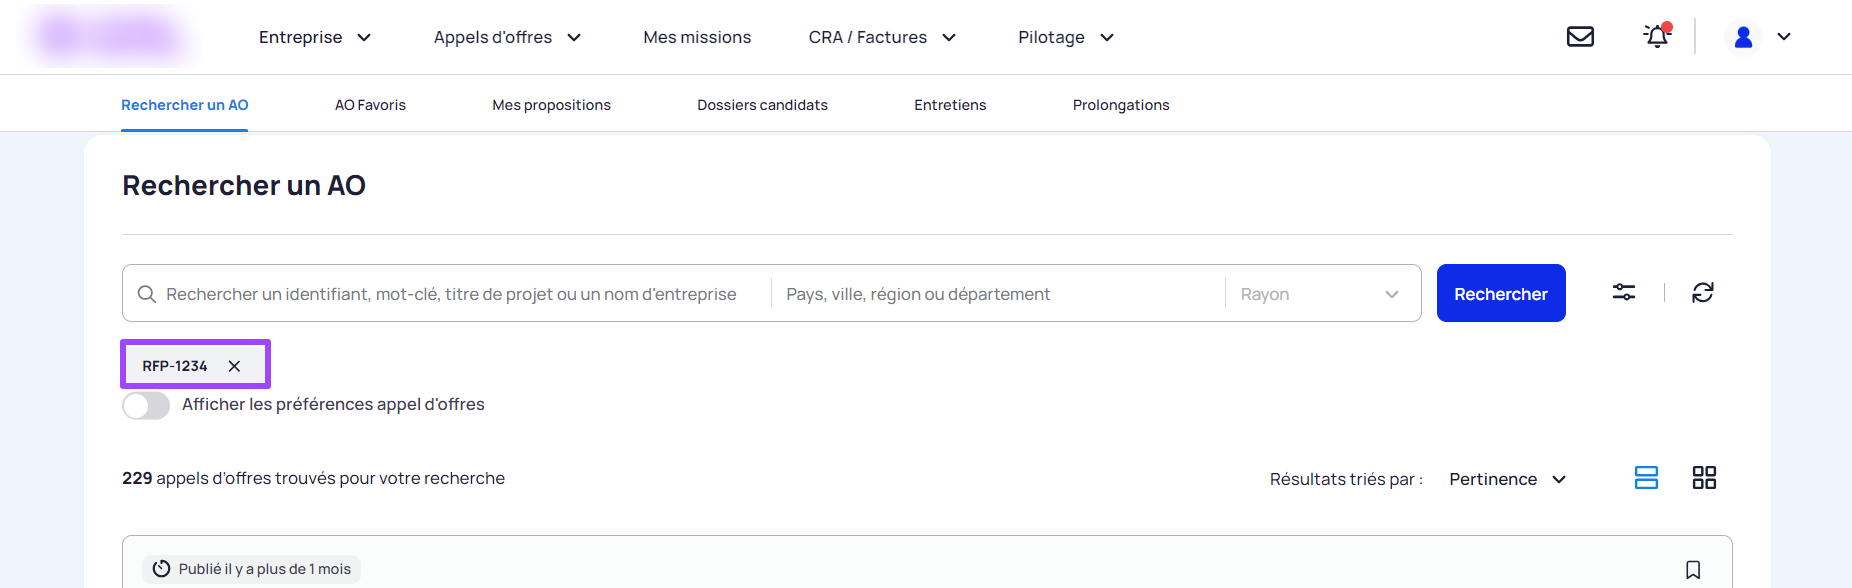Click the location search field
This screenshot has width=1852, height=588.
pos(995,294)
